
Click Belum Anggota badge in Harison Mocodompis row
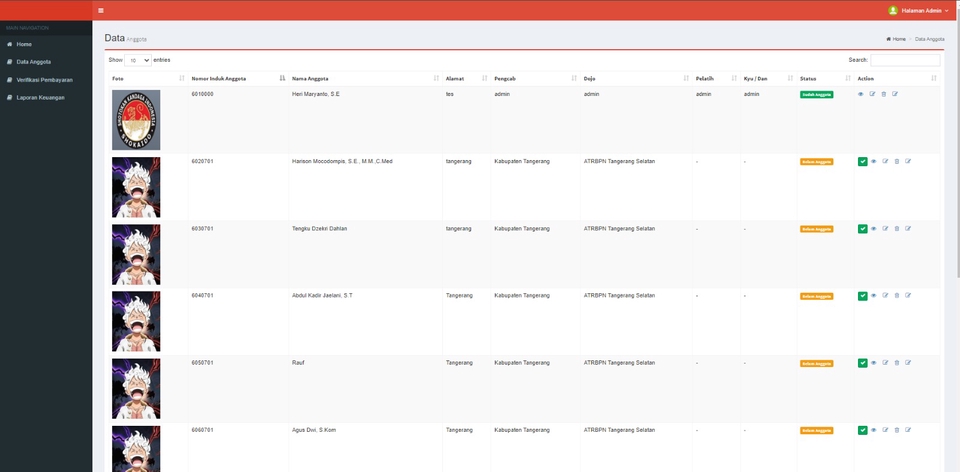(816, 162)
